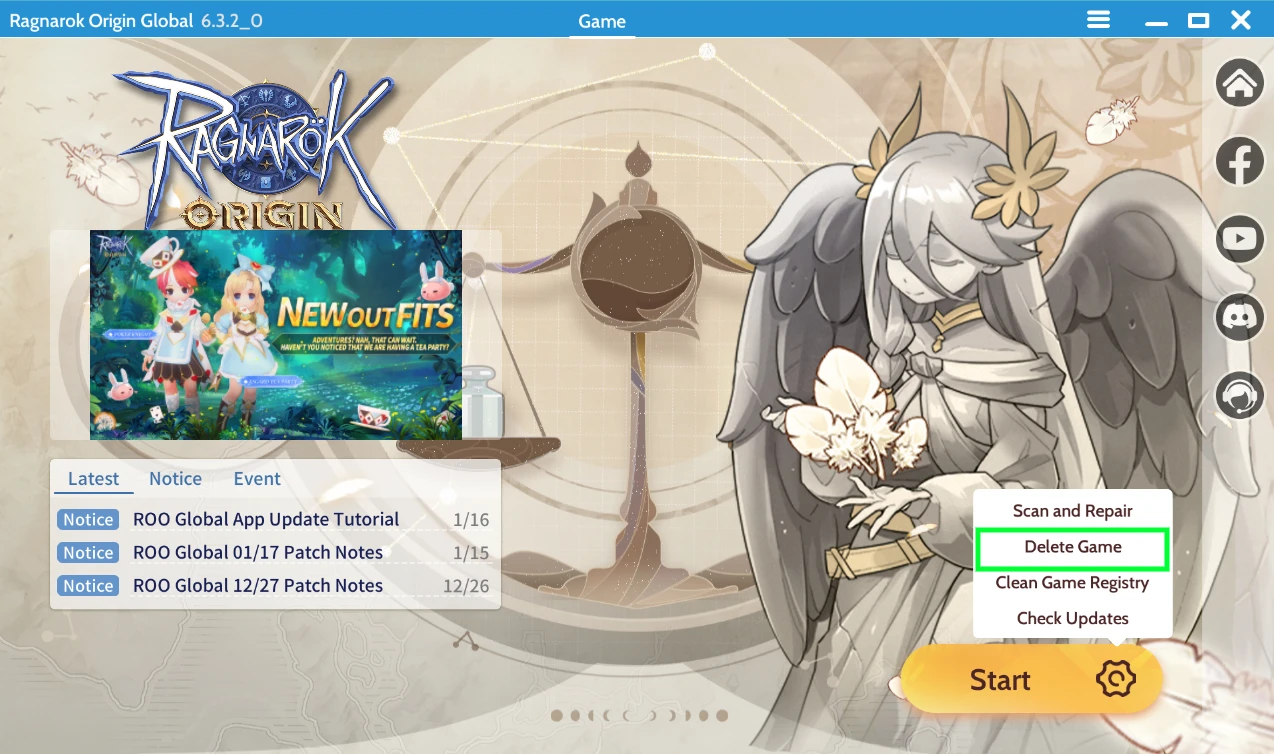Open customer support headset icon

(1240, 395)
